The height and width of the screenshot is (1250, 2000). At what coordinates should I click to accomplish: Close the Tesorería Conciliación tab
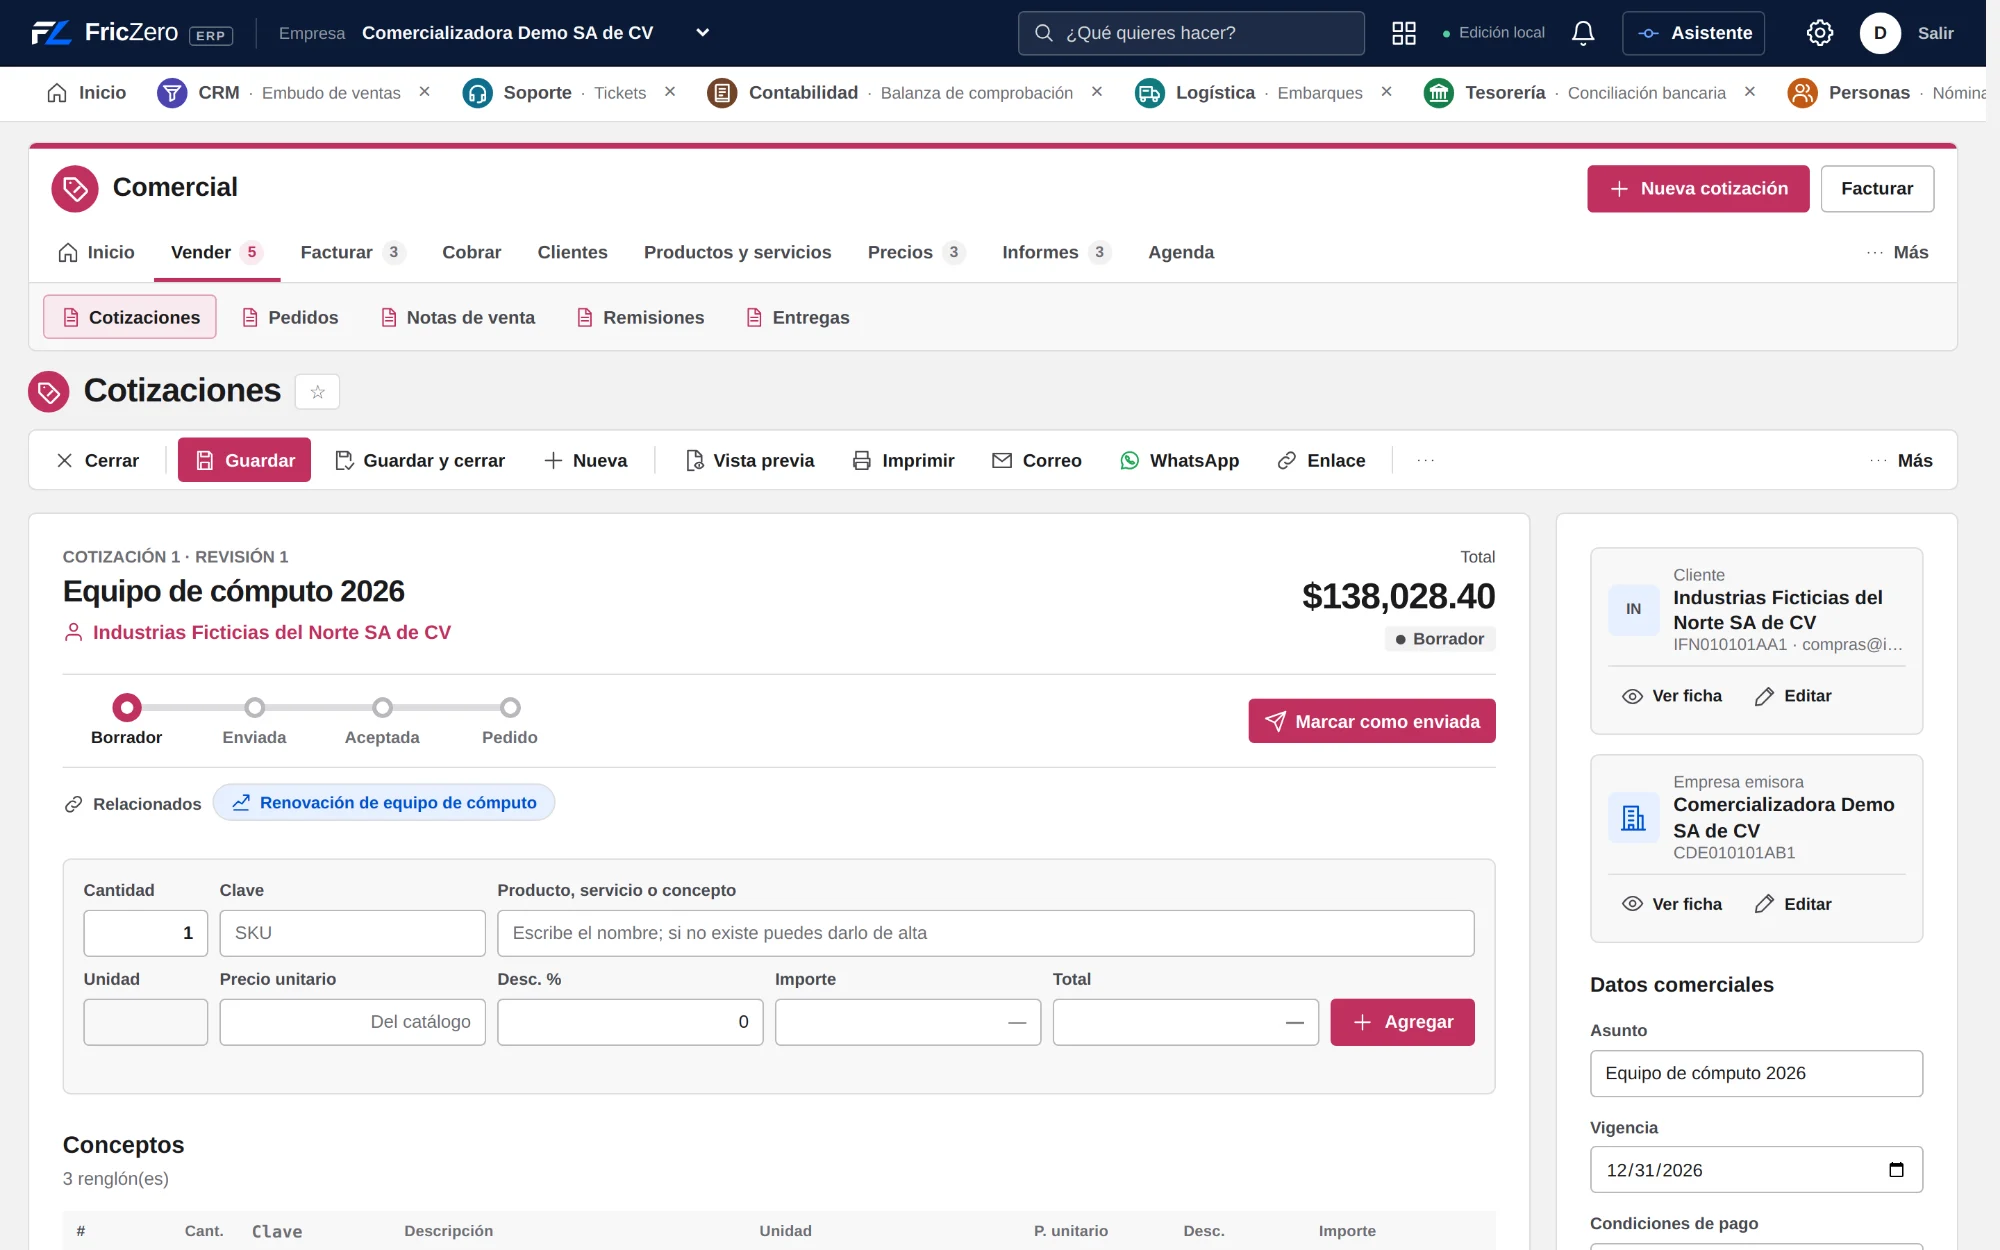click(x=1750, y=92)
